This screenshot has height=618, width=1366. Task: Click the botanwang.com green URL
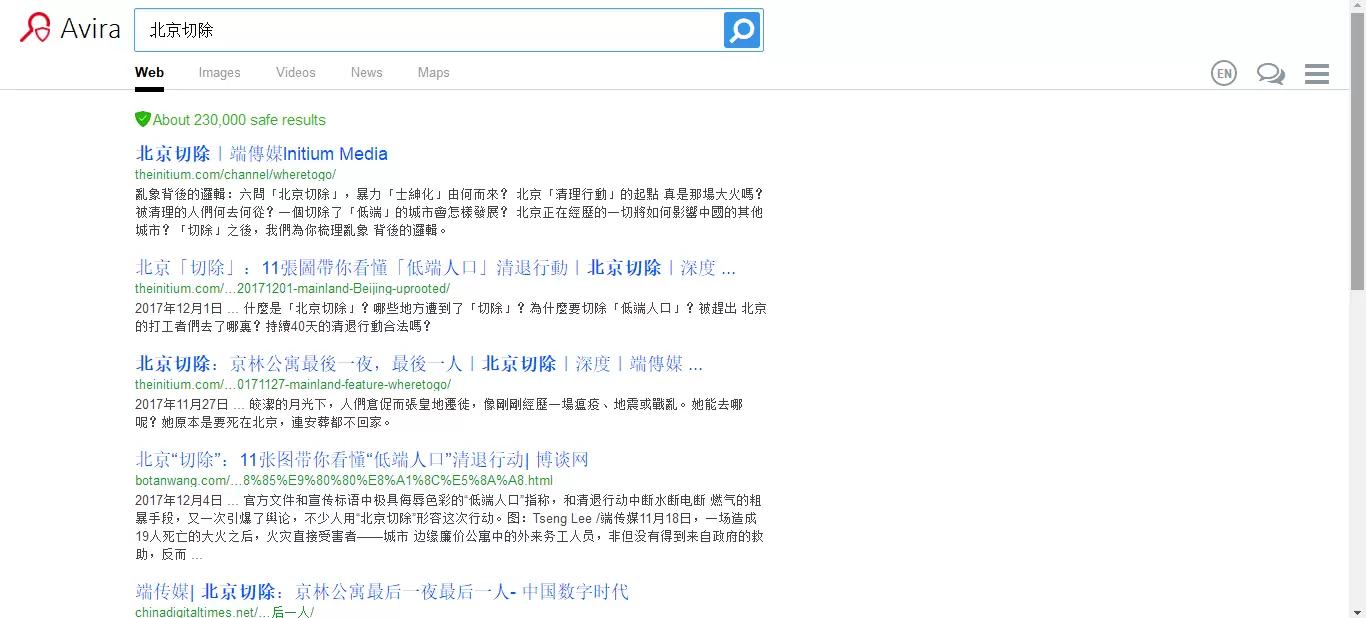(343, 480)
